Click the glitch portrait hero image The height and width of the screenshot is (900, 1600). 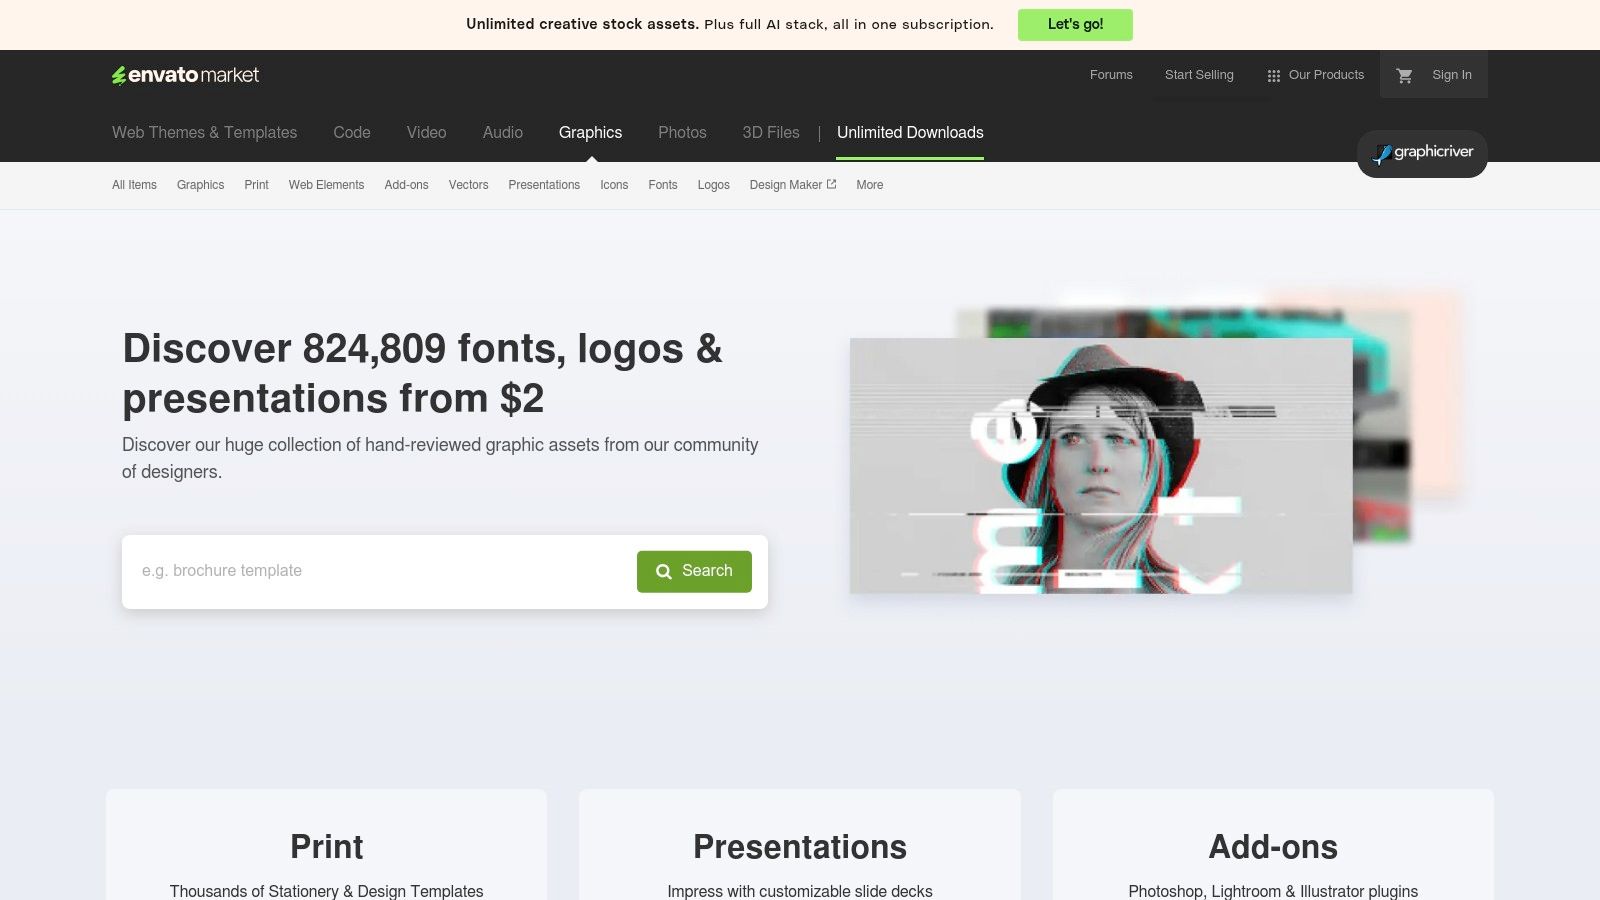[x=1100, y=466]
